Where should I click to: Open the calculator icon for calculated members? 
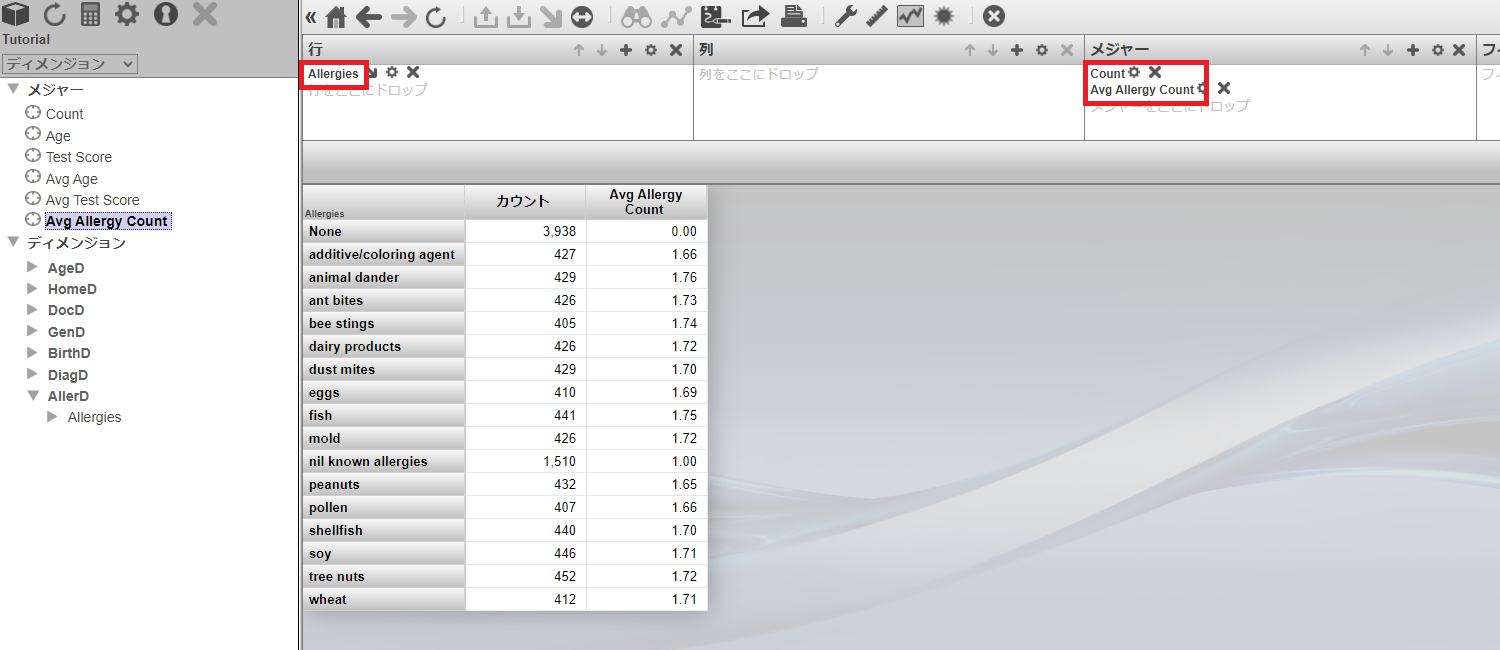point(91,14)
